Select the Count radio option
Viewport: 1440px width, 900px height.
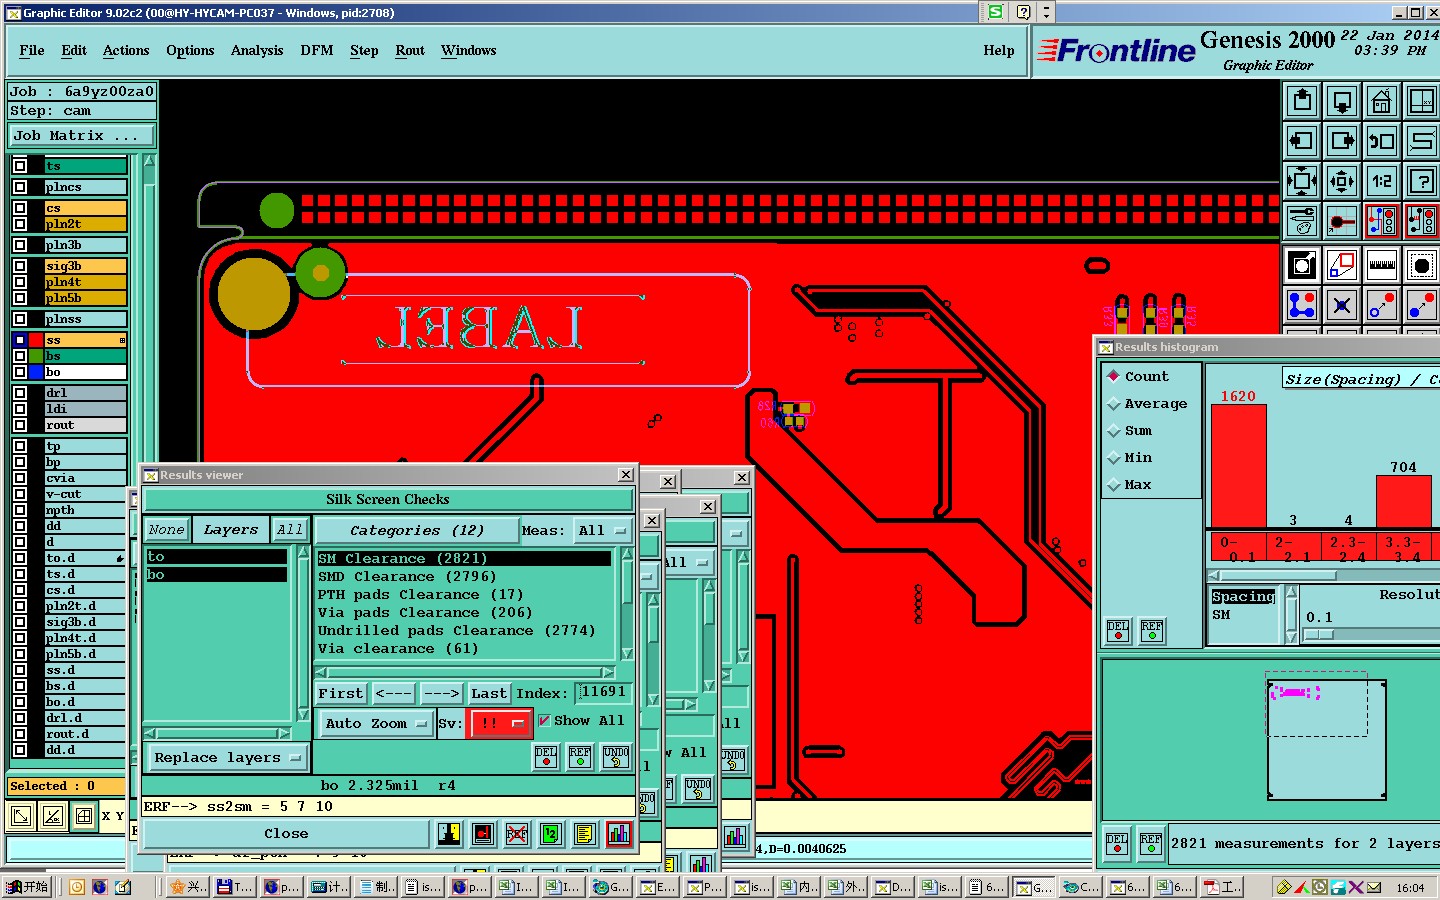tap(1113, 376)
